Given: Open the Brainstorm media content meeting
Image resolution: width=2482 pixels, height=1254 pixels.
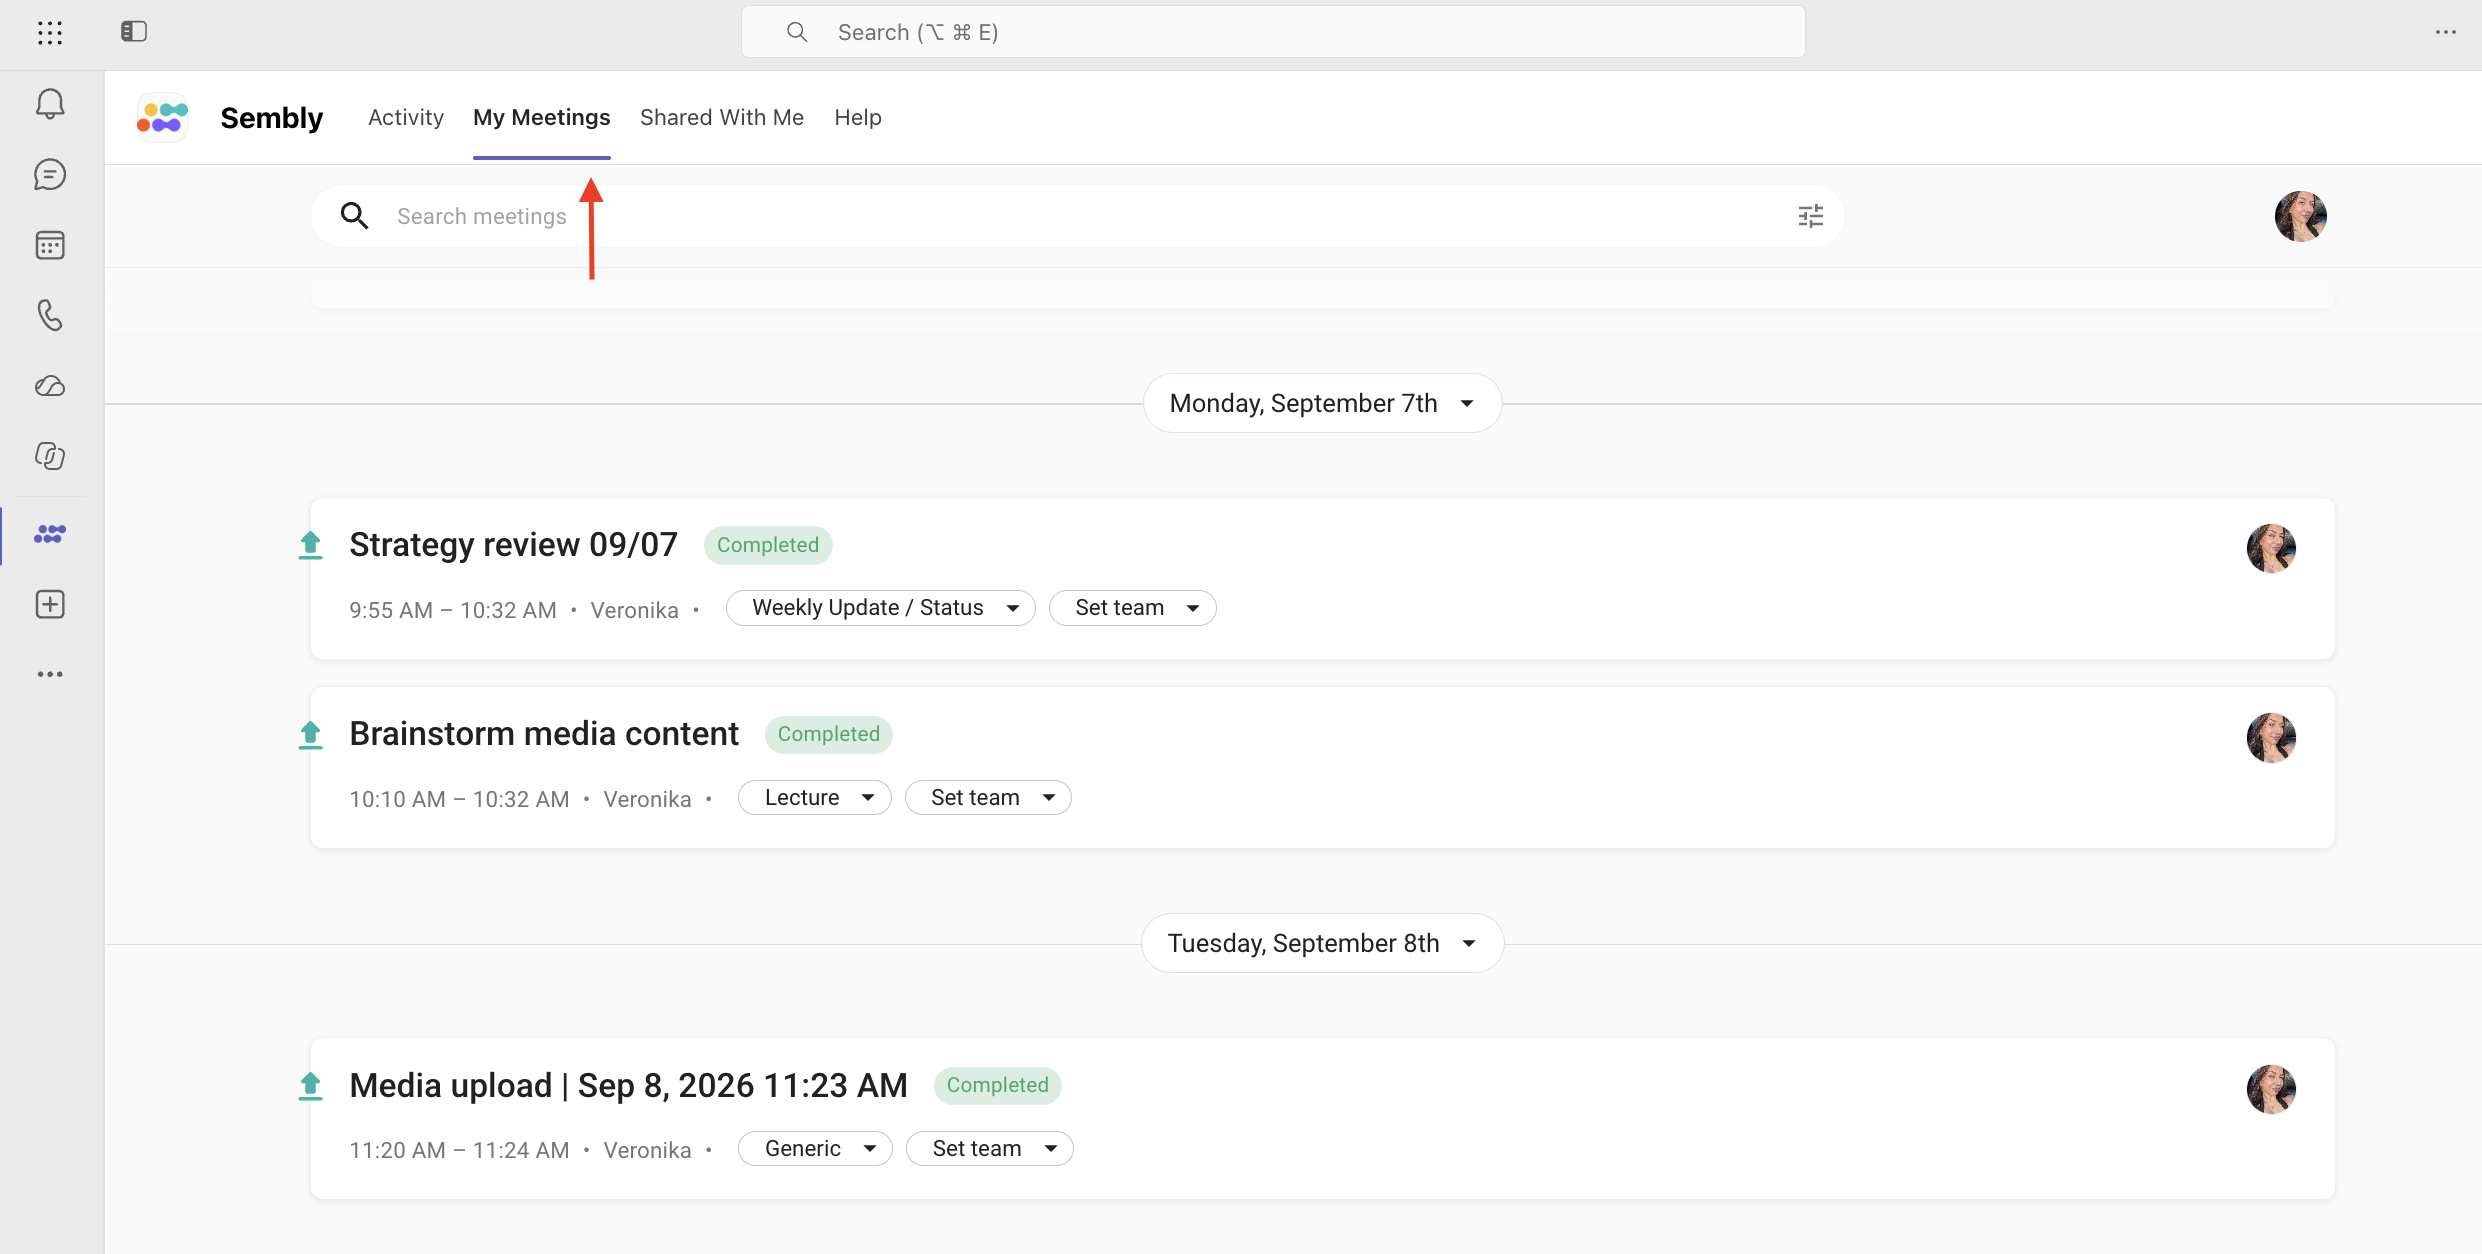Looking at the screenshot, I should [x=544, y=734].
